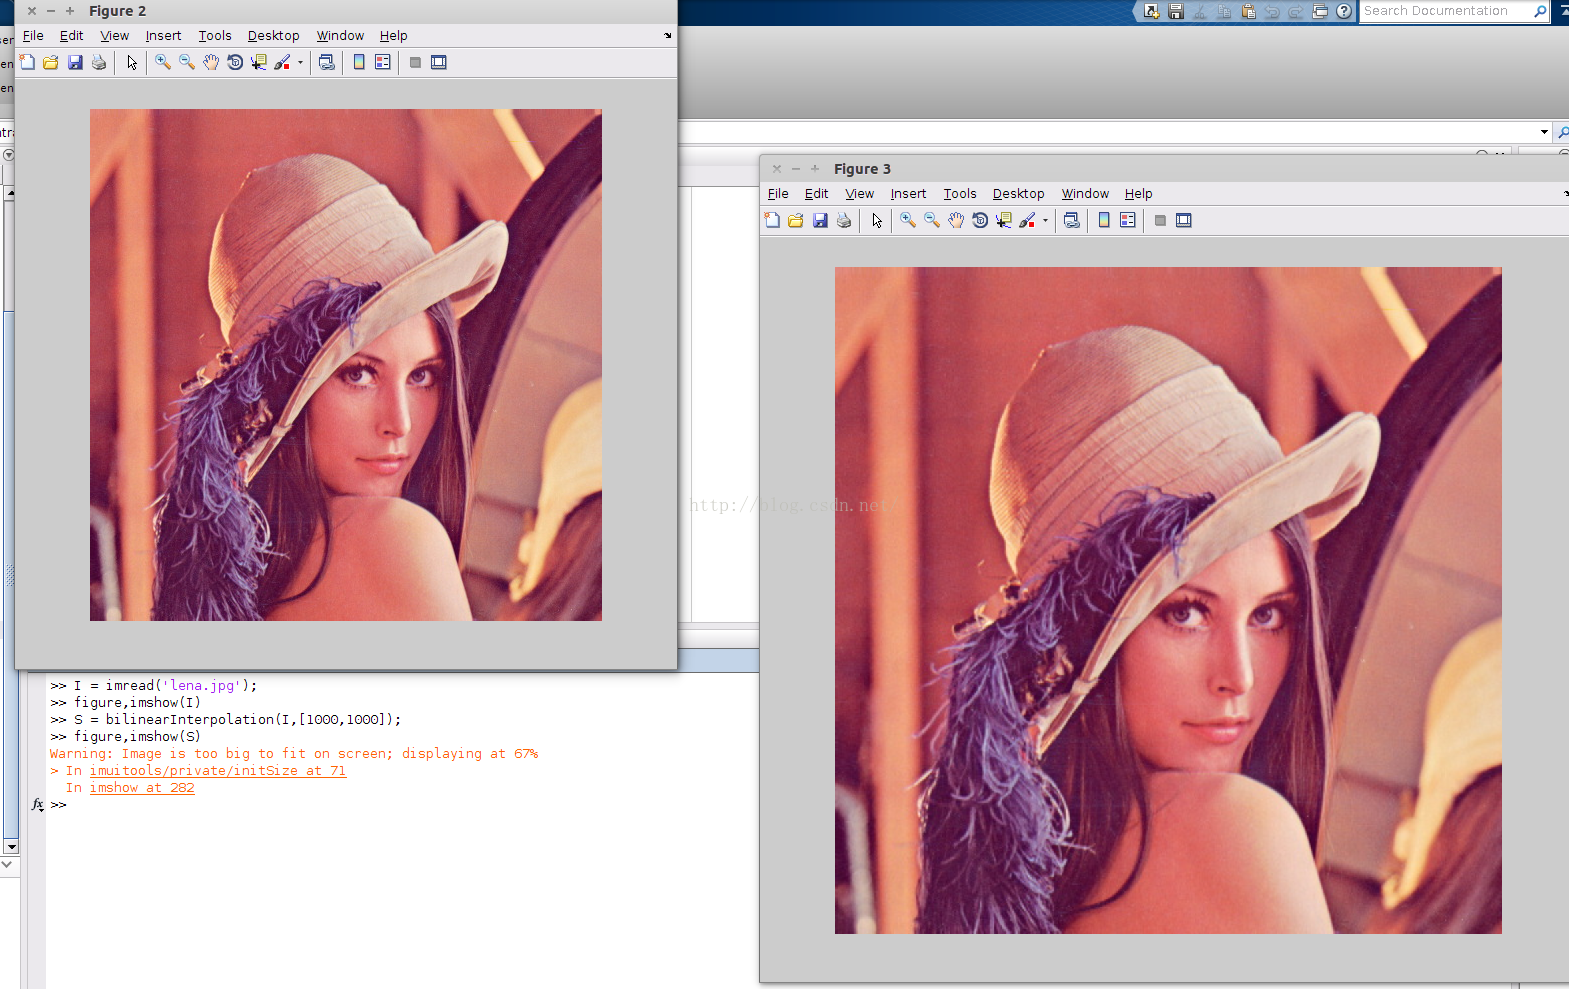The image size is (1569, 989).
Task: Hide plot tools in Figure 3
Action: (x=1160, y=220)
